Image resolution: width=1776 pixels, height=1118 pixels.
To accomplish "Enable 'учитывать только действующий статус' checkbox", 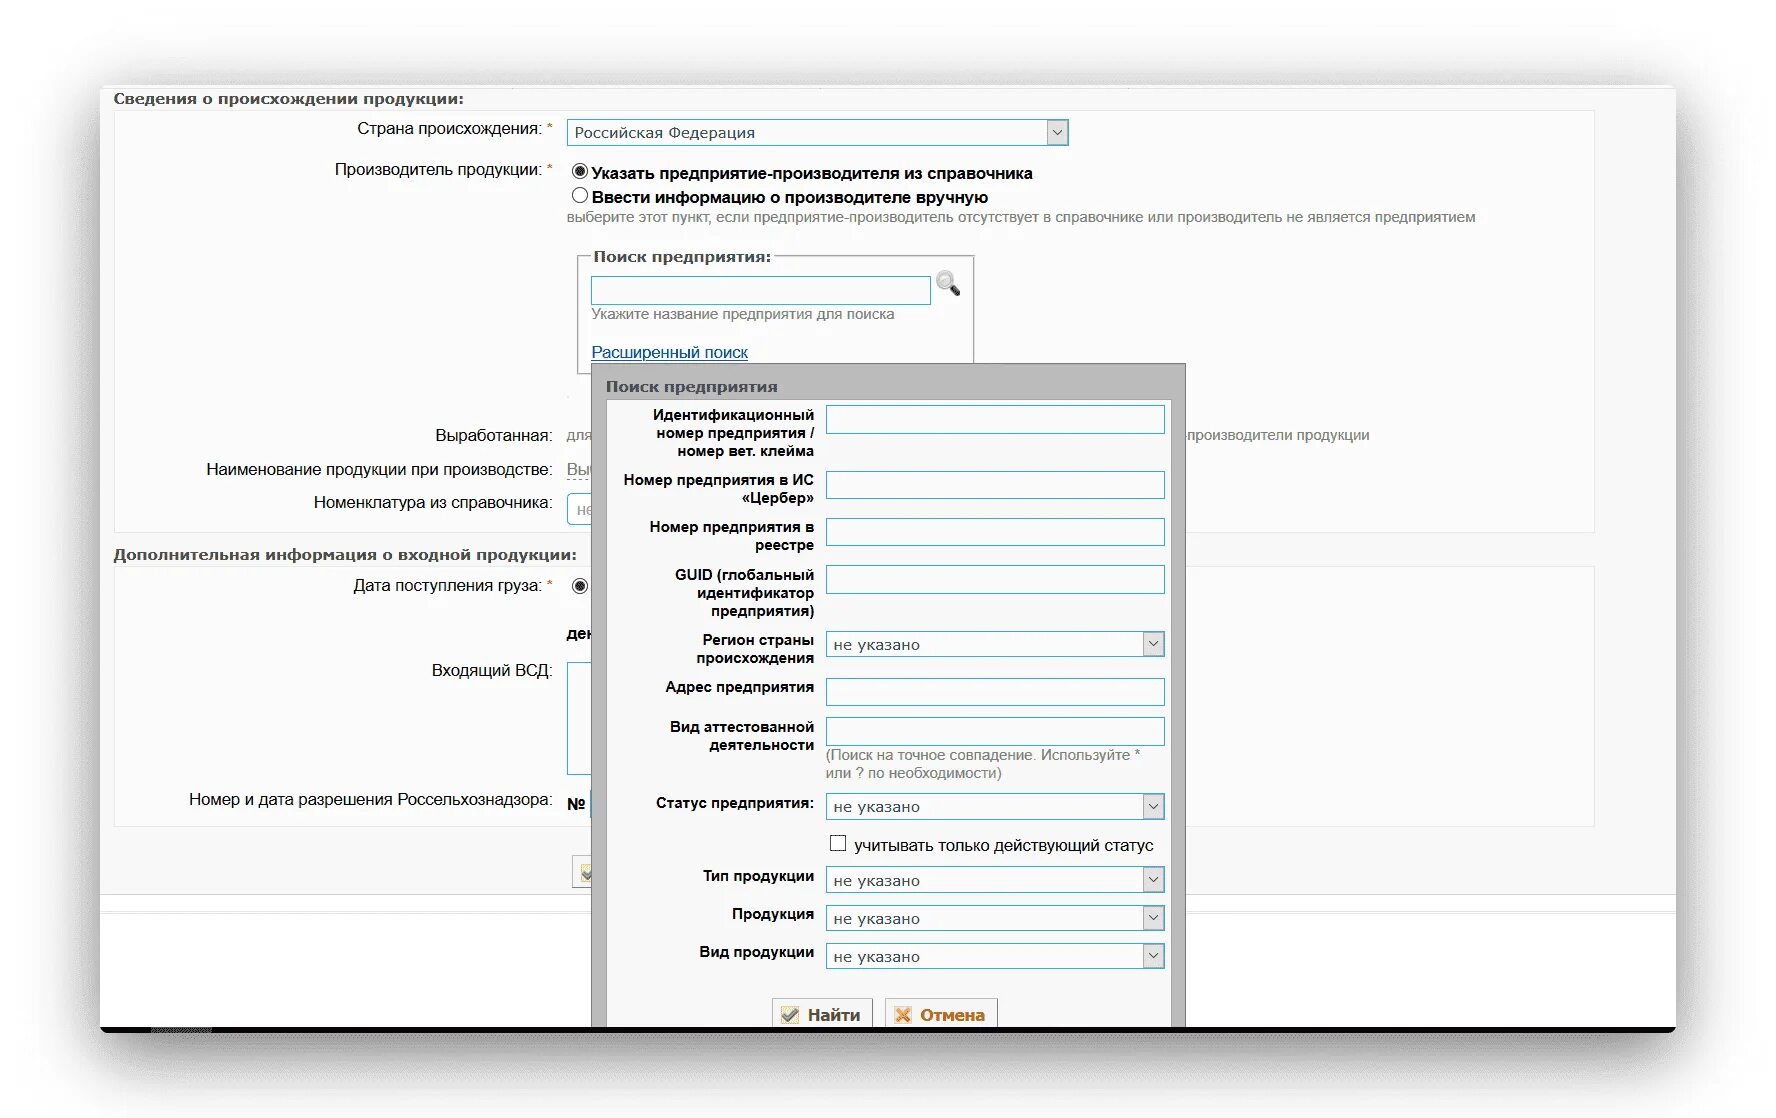I will click(838, 844).
